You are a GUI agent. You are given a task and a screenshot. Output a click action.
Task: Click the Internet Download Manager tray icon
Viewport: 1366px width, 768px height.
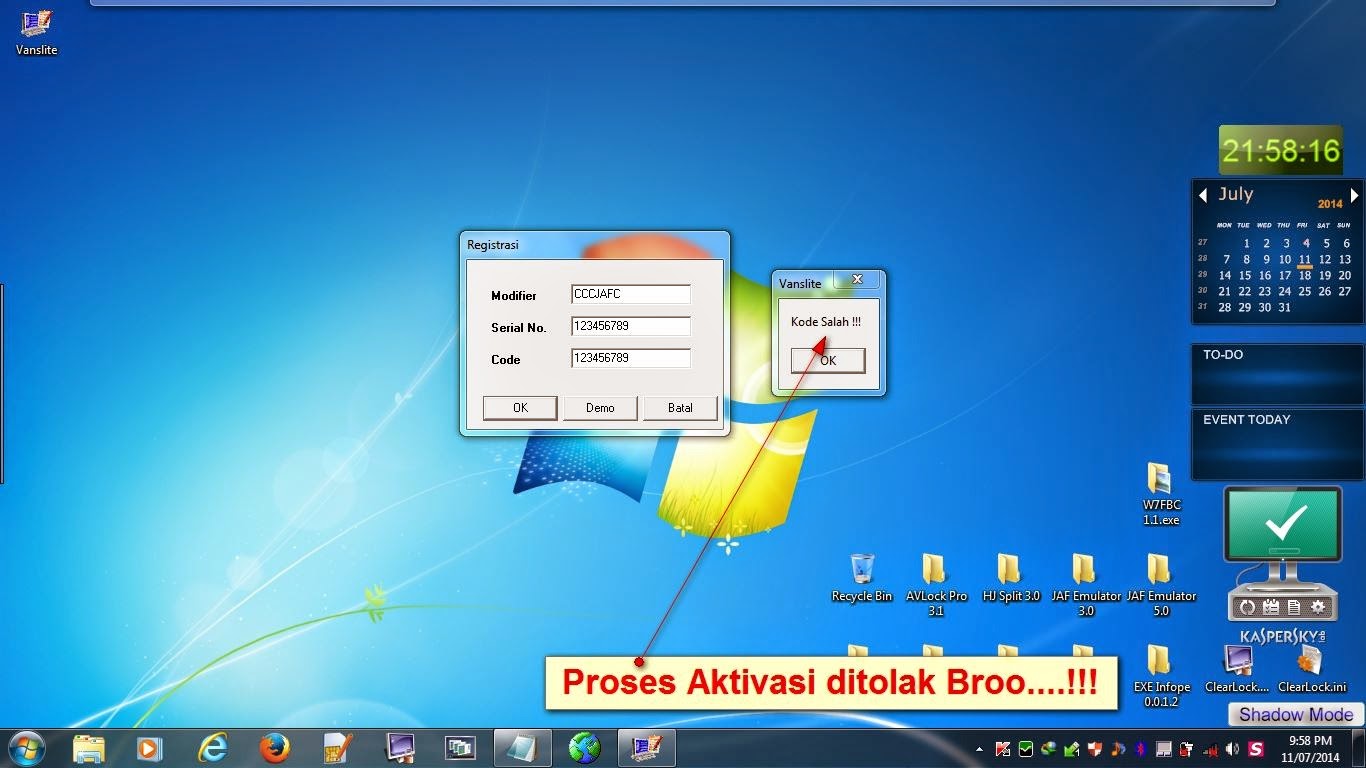[x=1049, y=749]
